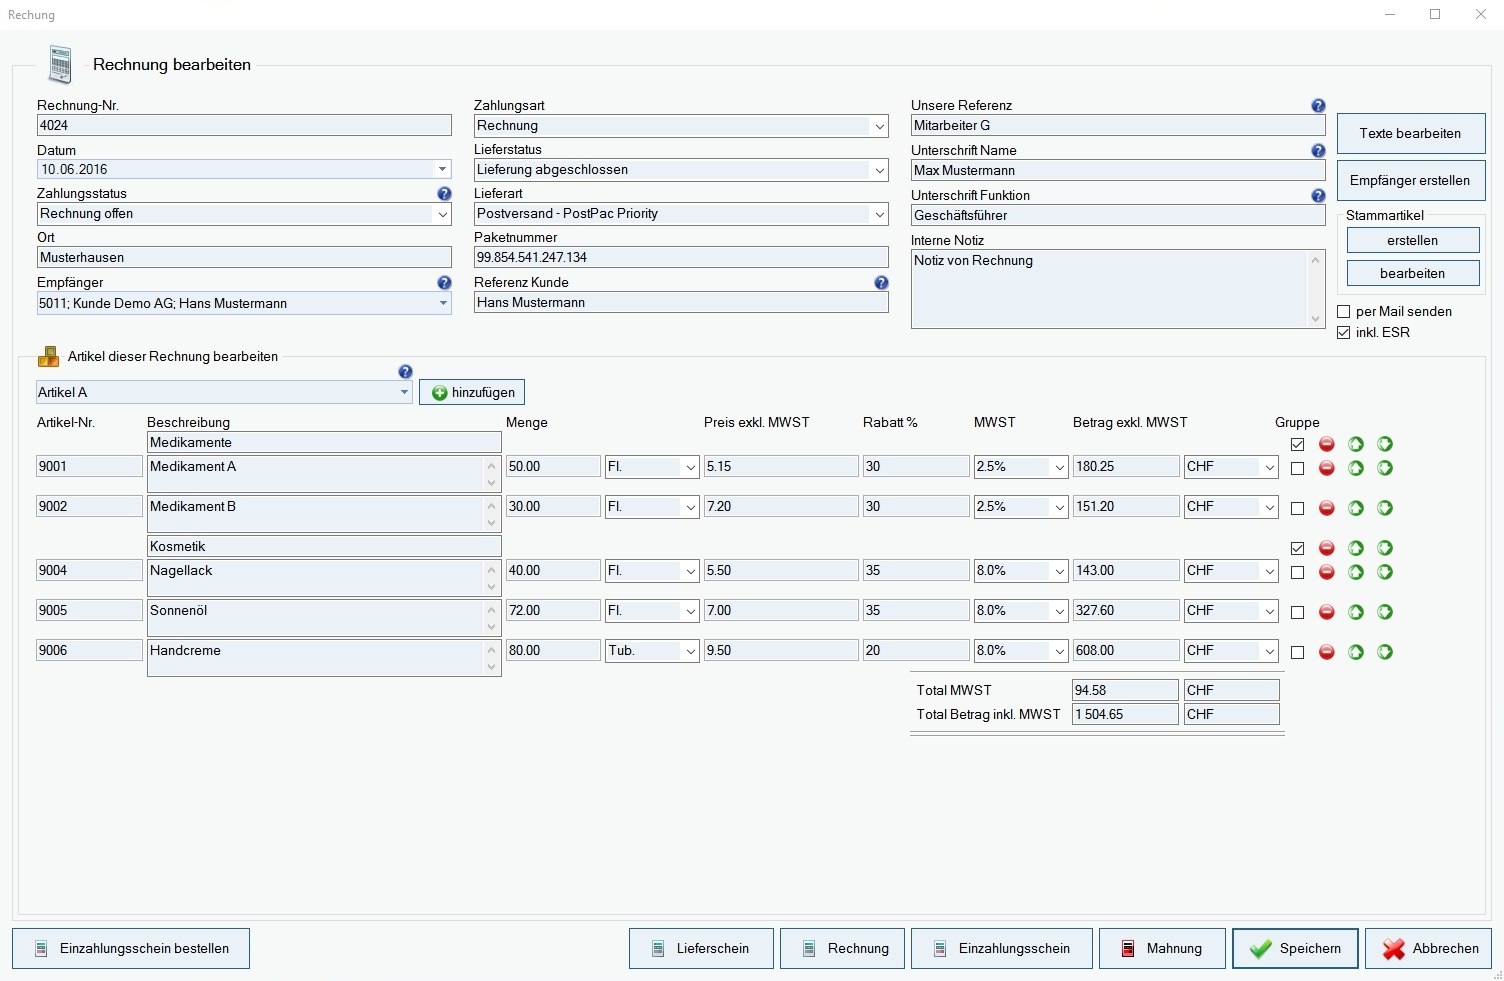Open help for Unterschrift Name field
The width and height of the screenshot is (1504, 981).
coord(1318,151)
